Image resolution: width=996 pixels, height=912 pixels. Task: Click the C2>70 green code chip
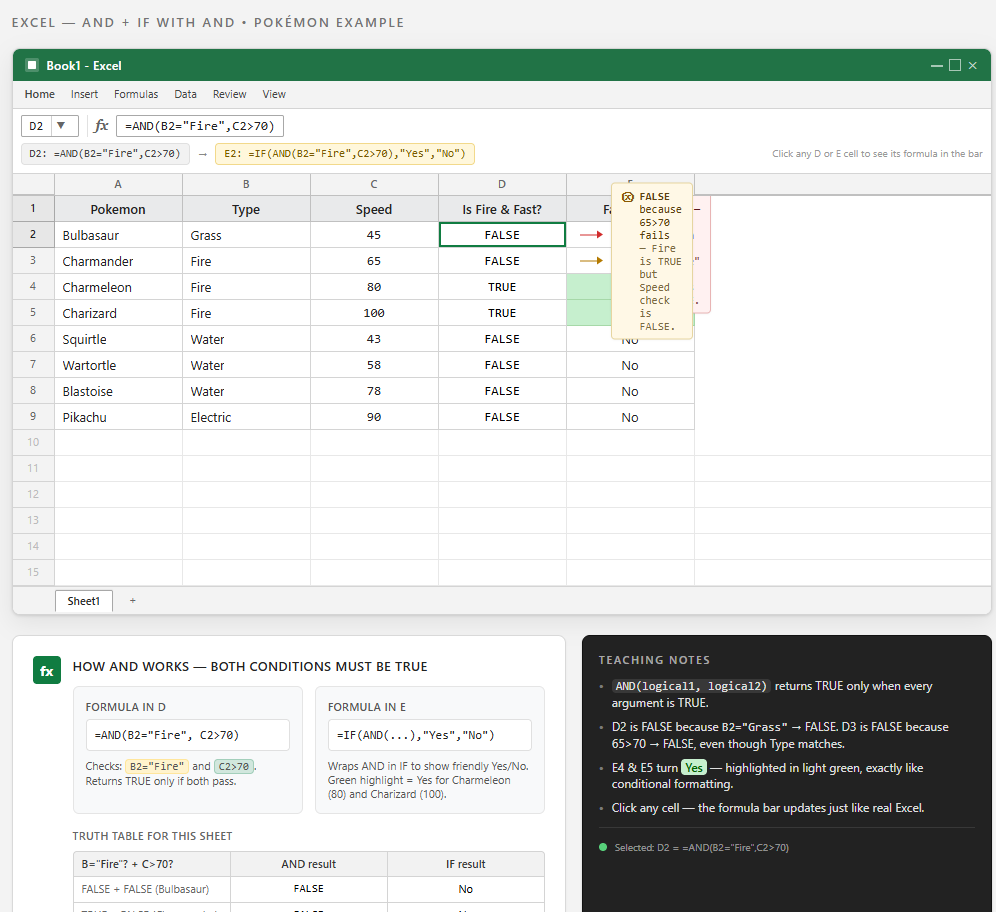(234, 767)
